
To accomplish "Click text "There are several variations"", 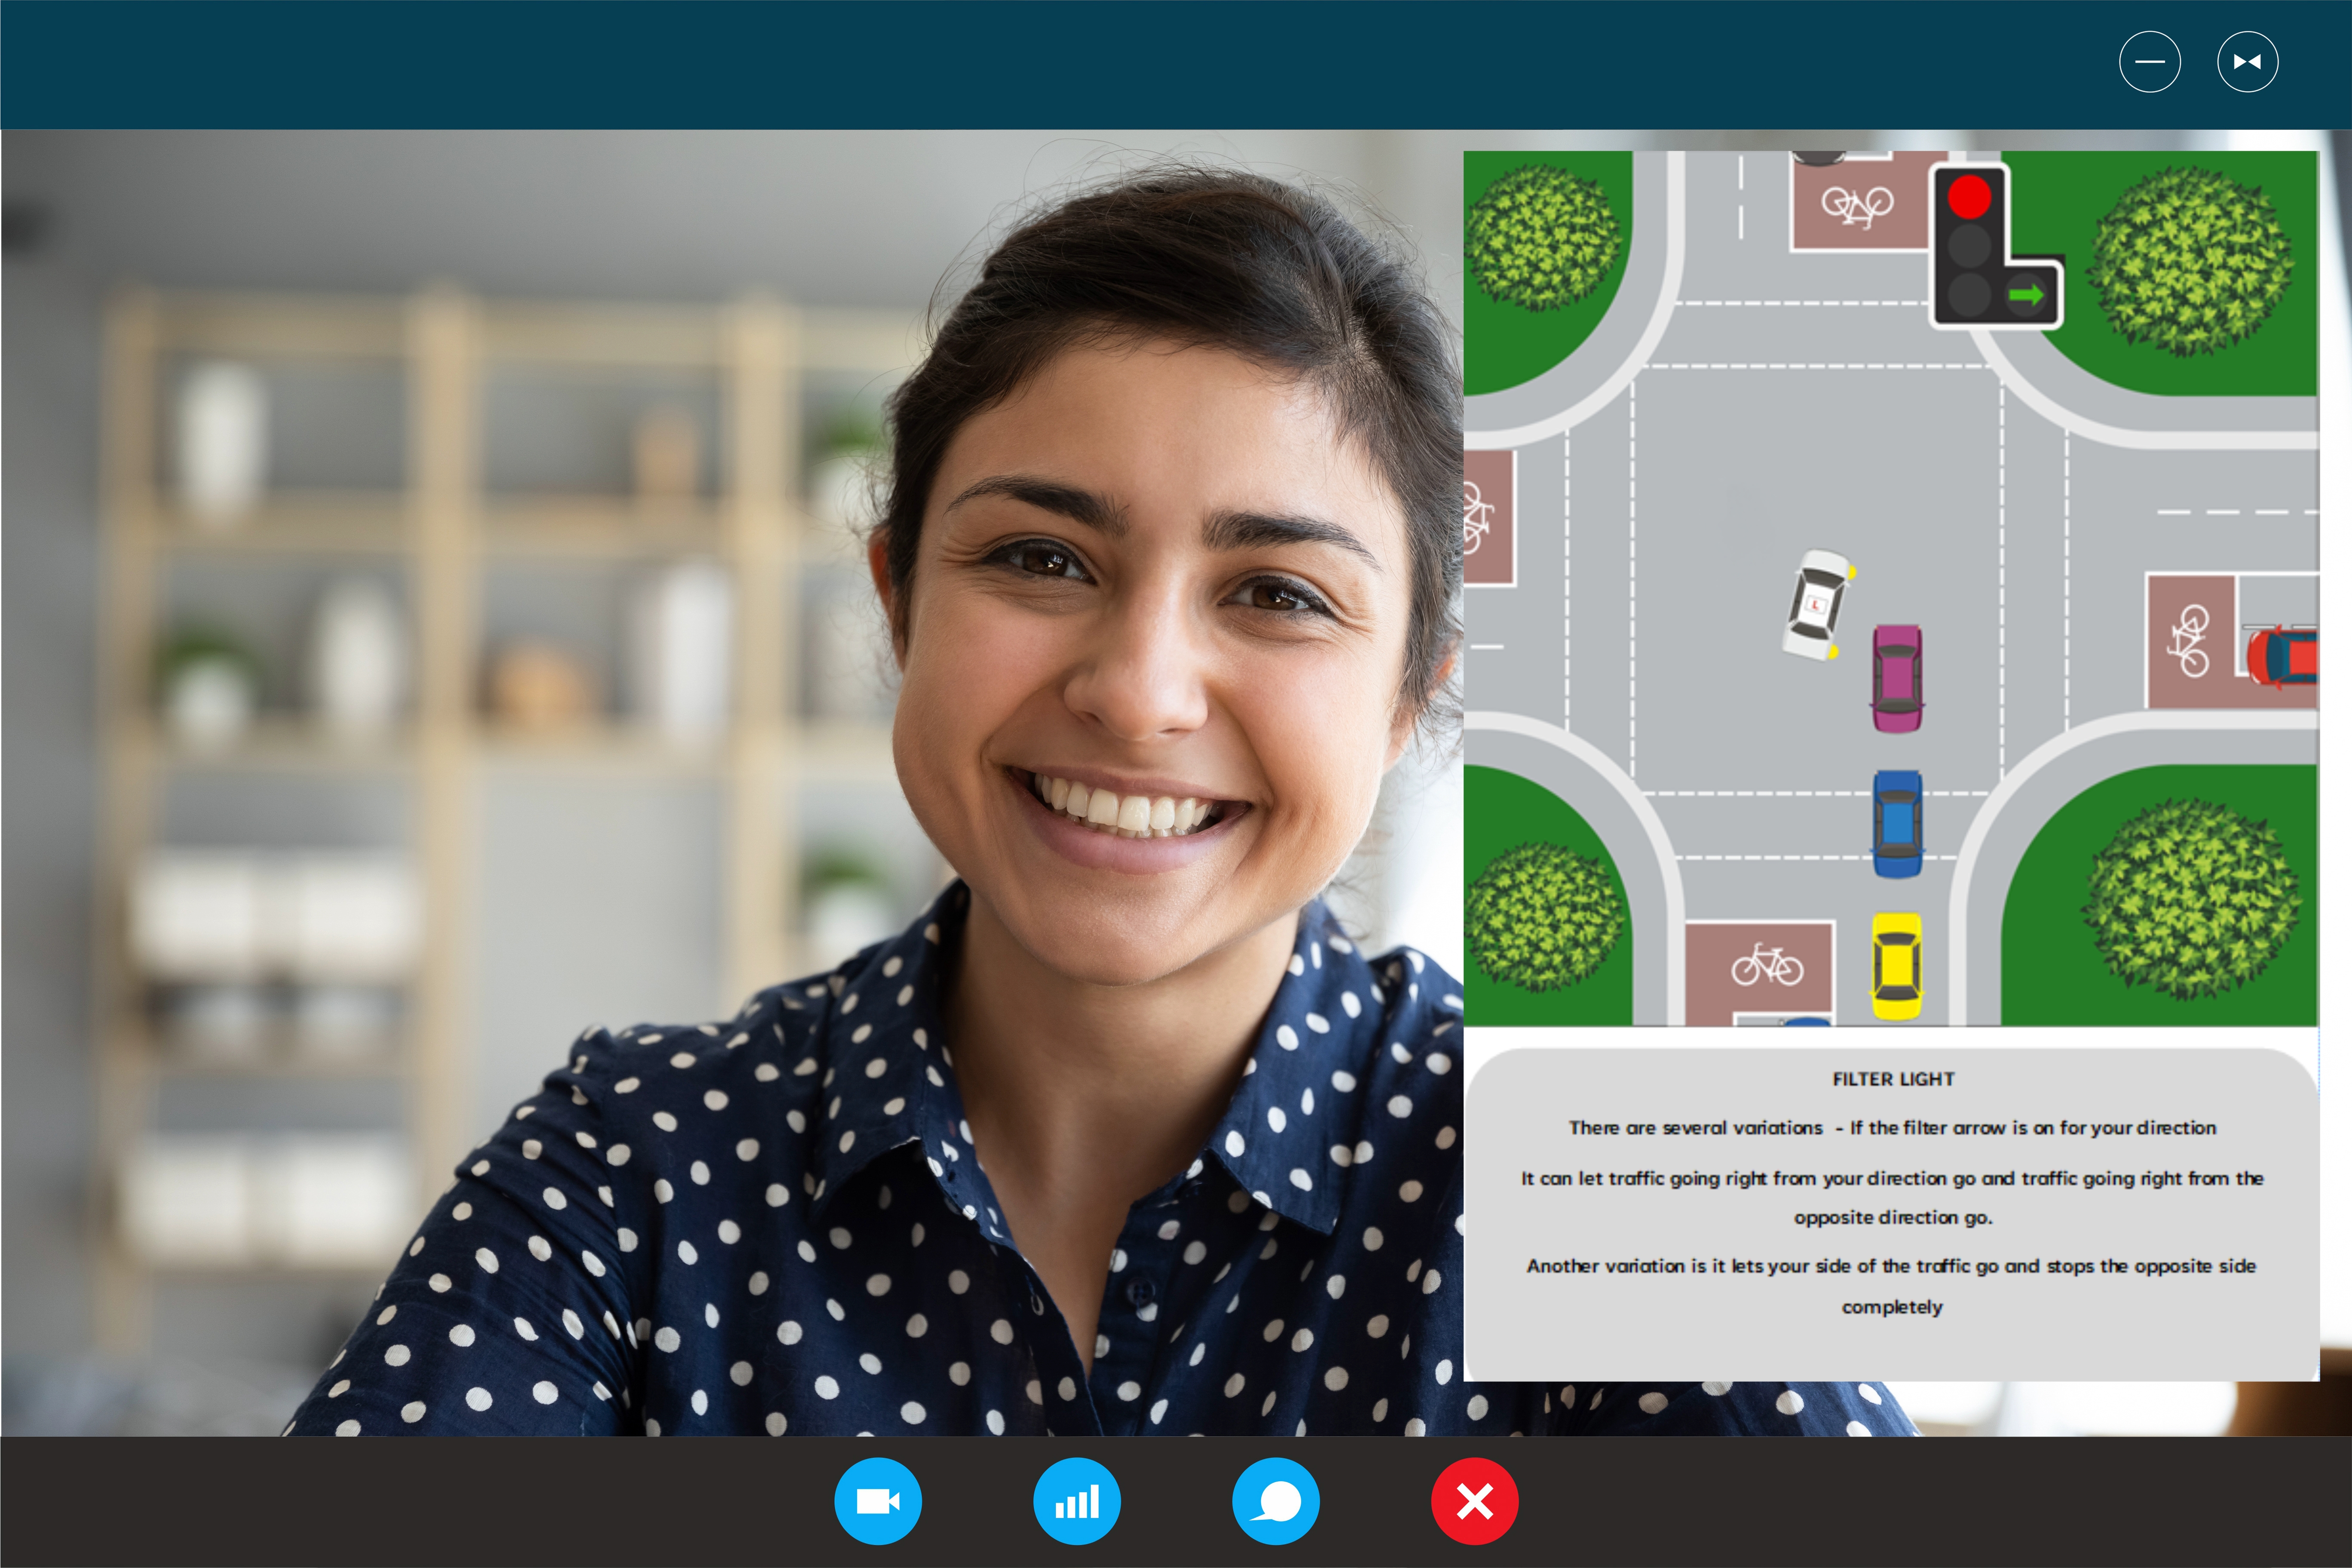I will [x=1696, y=1128].
